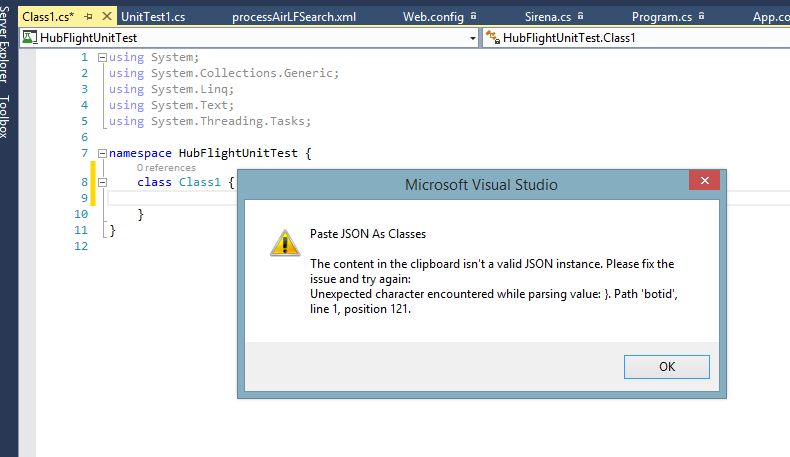Collapse the class Class1 block
This screenshot has width=790, height=457.
[x=102, y=182]
